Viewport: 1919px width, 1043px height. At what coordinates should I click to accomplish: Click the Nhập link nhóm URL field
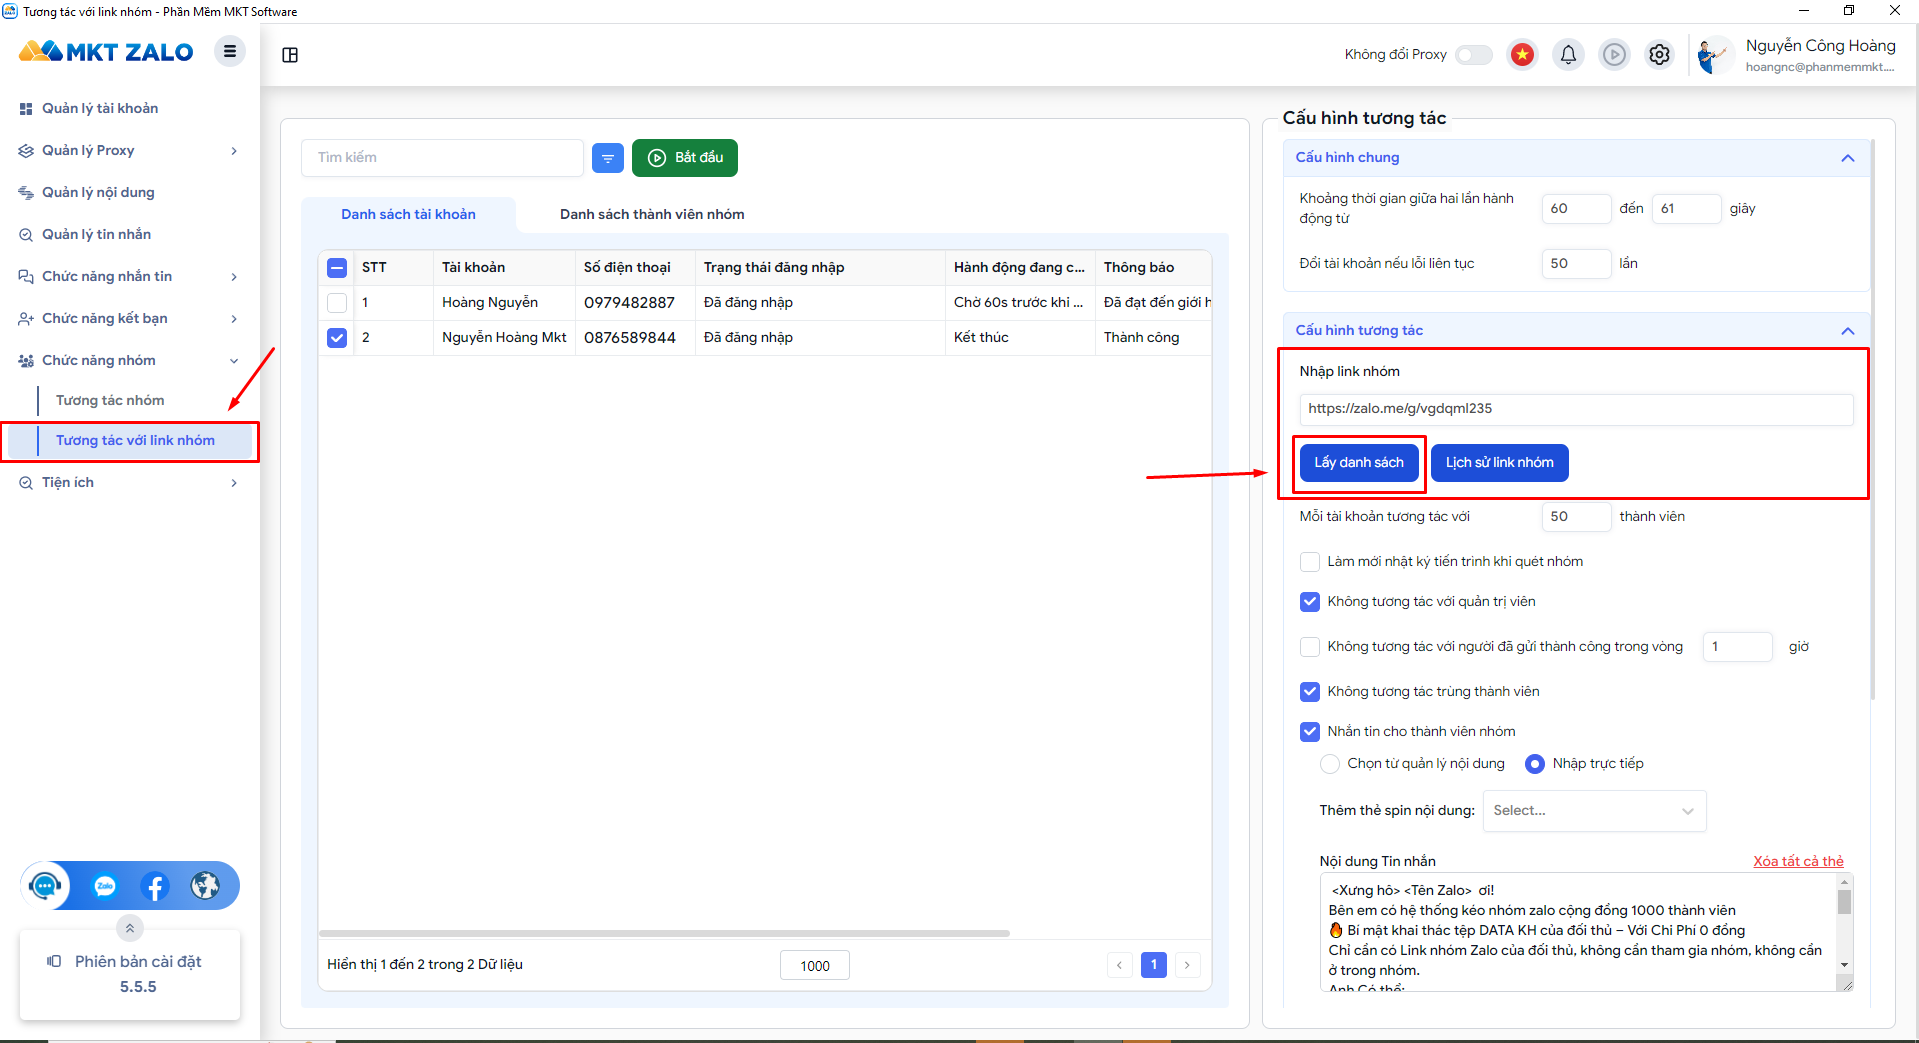point(1576,409)
